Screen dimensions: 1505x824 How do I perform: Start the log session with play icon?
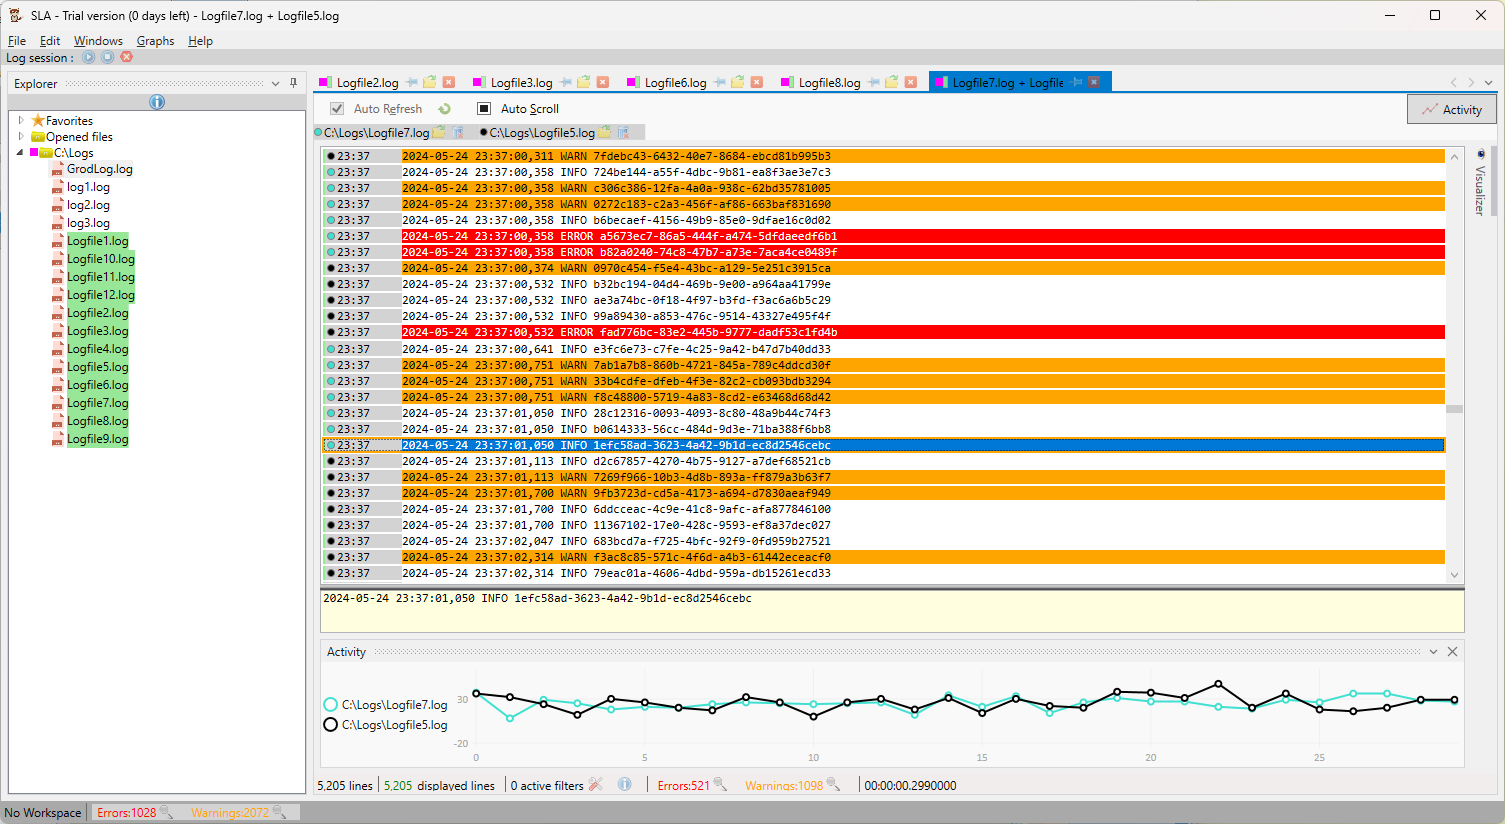click(89, 57)
